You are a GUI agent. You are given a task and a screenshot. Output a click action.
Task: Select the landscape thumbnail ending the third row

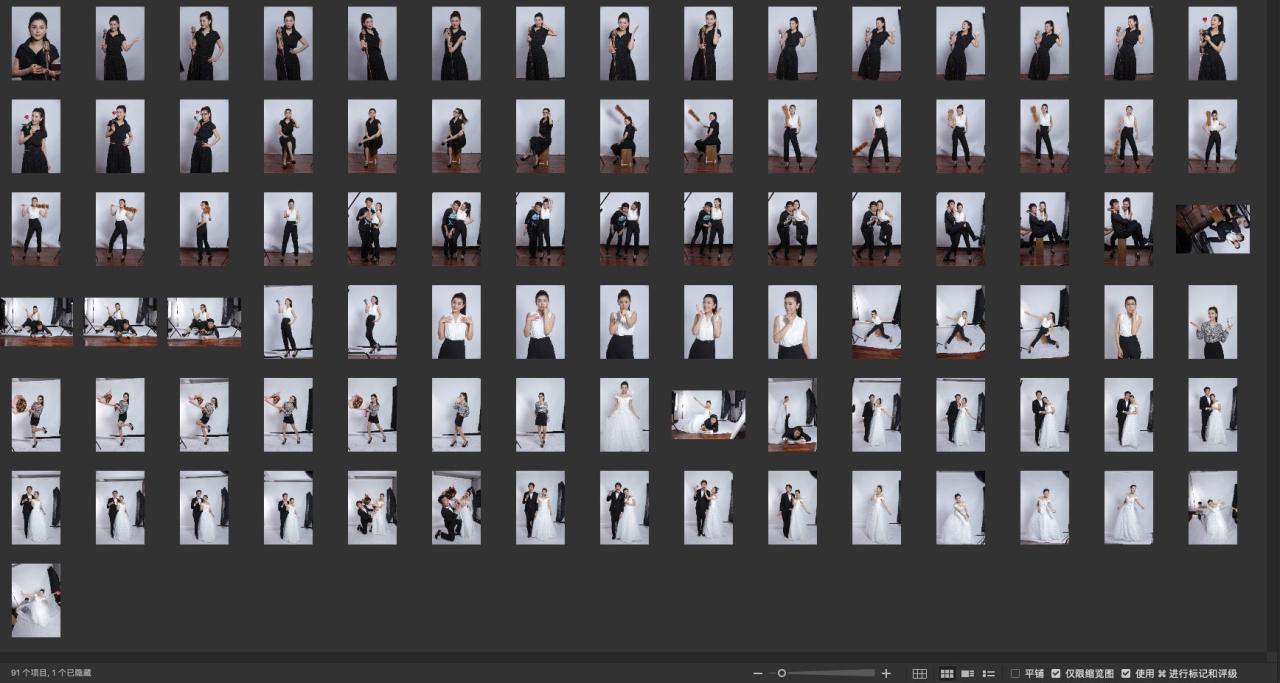1212,229
